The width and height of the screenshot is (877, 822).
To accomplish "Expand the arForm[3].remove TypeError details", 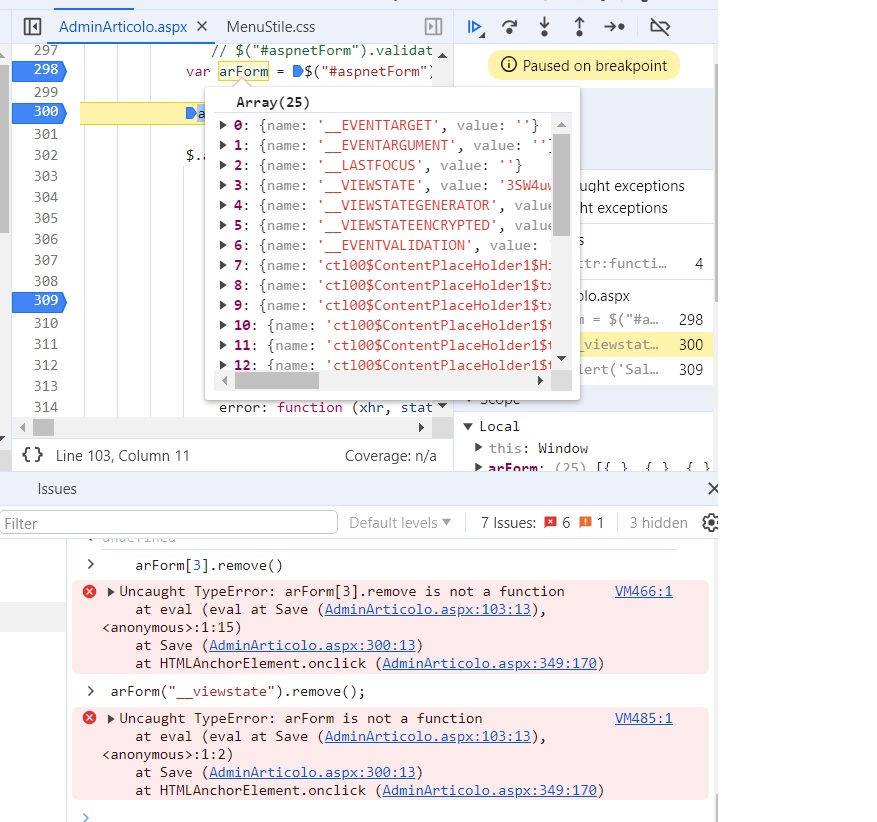I will tap(111, 592).
